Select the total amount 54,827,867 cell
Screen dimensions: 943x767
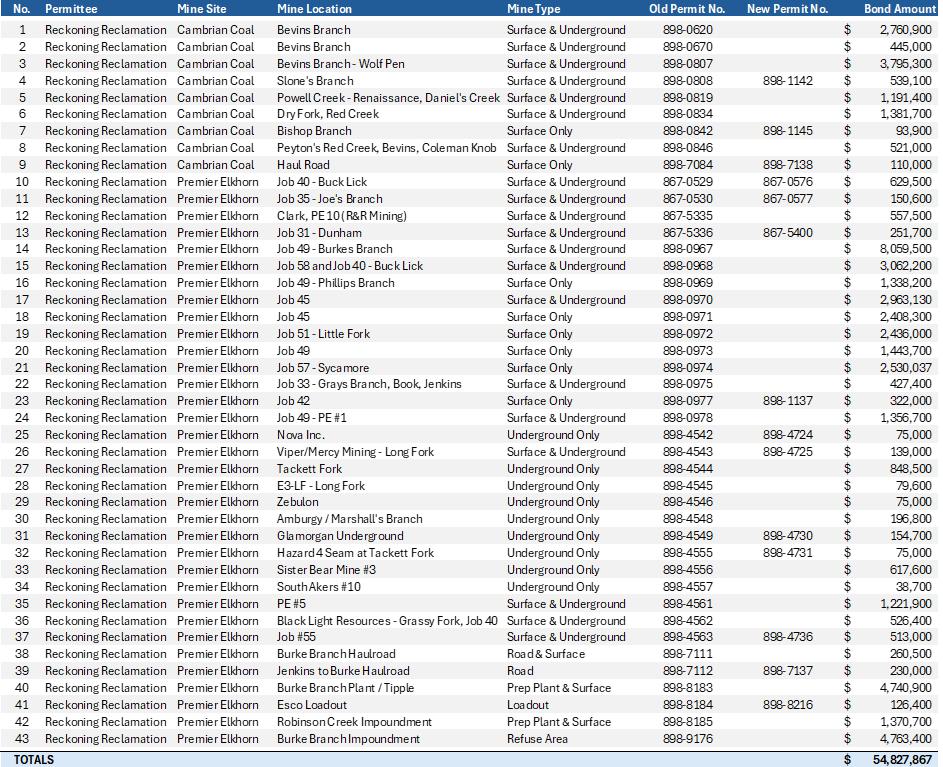point(902,760)
